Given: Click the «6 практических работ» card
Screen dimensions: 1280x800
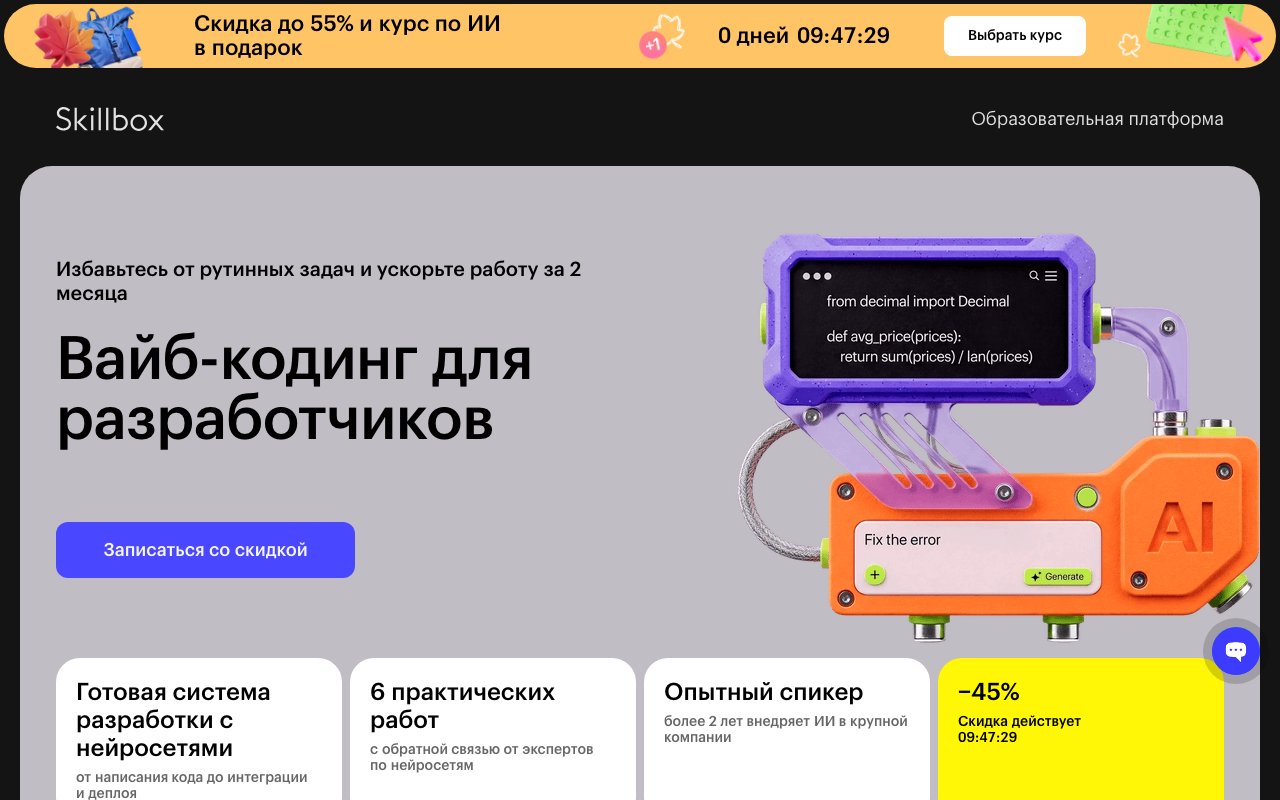Looking at the screenshot, I should pos(493,729).
